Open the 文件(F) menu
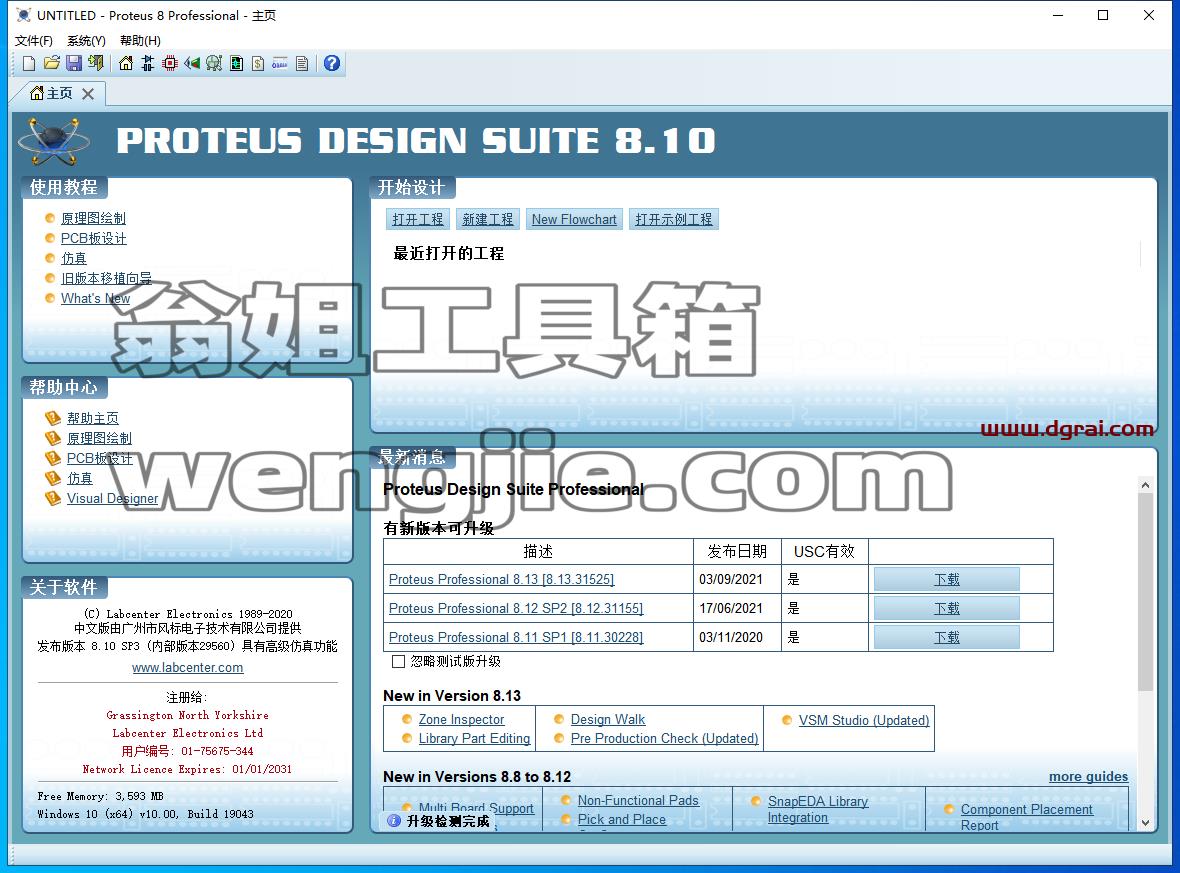 coord(34,41)
